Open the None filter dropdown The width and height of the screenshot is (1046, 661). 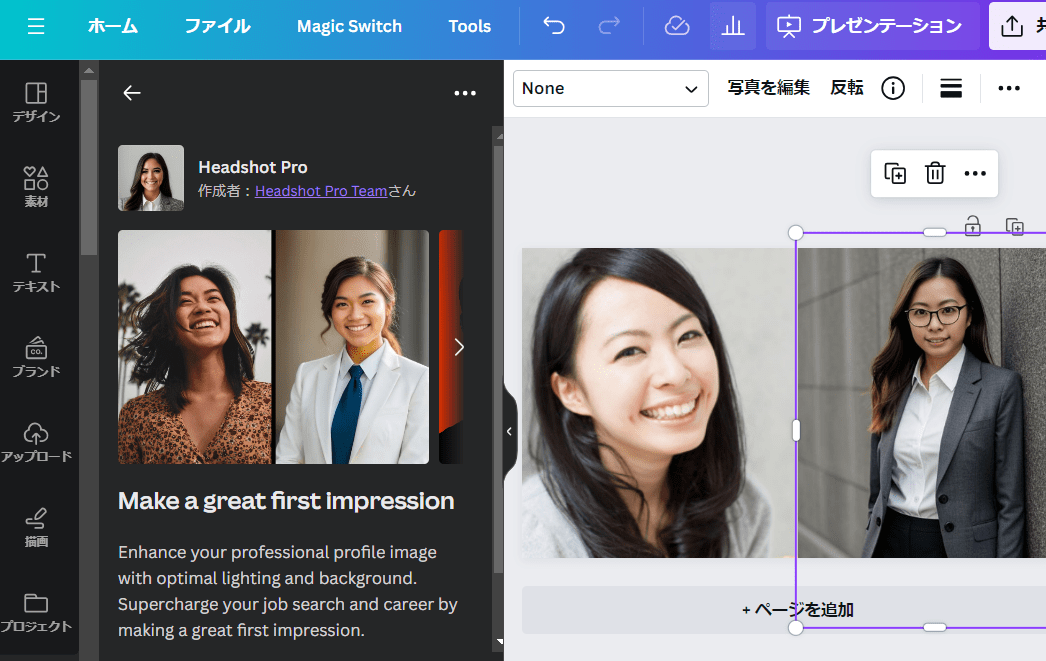pyautogui.click(x=610, y=88)
